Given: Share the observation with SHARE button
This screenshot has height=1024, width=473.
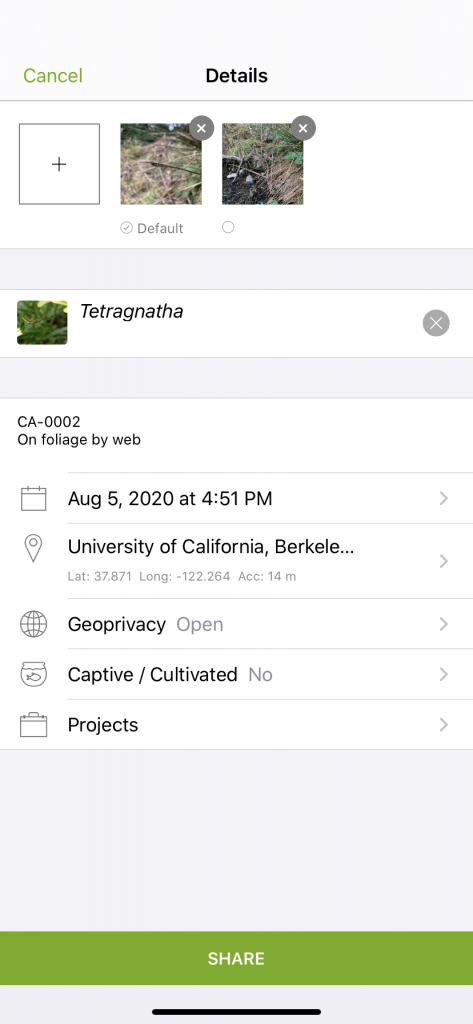Looking at the screenshot, I should [236, 958].
